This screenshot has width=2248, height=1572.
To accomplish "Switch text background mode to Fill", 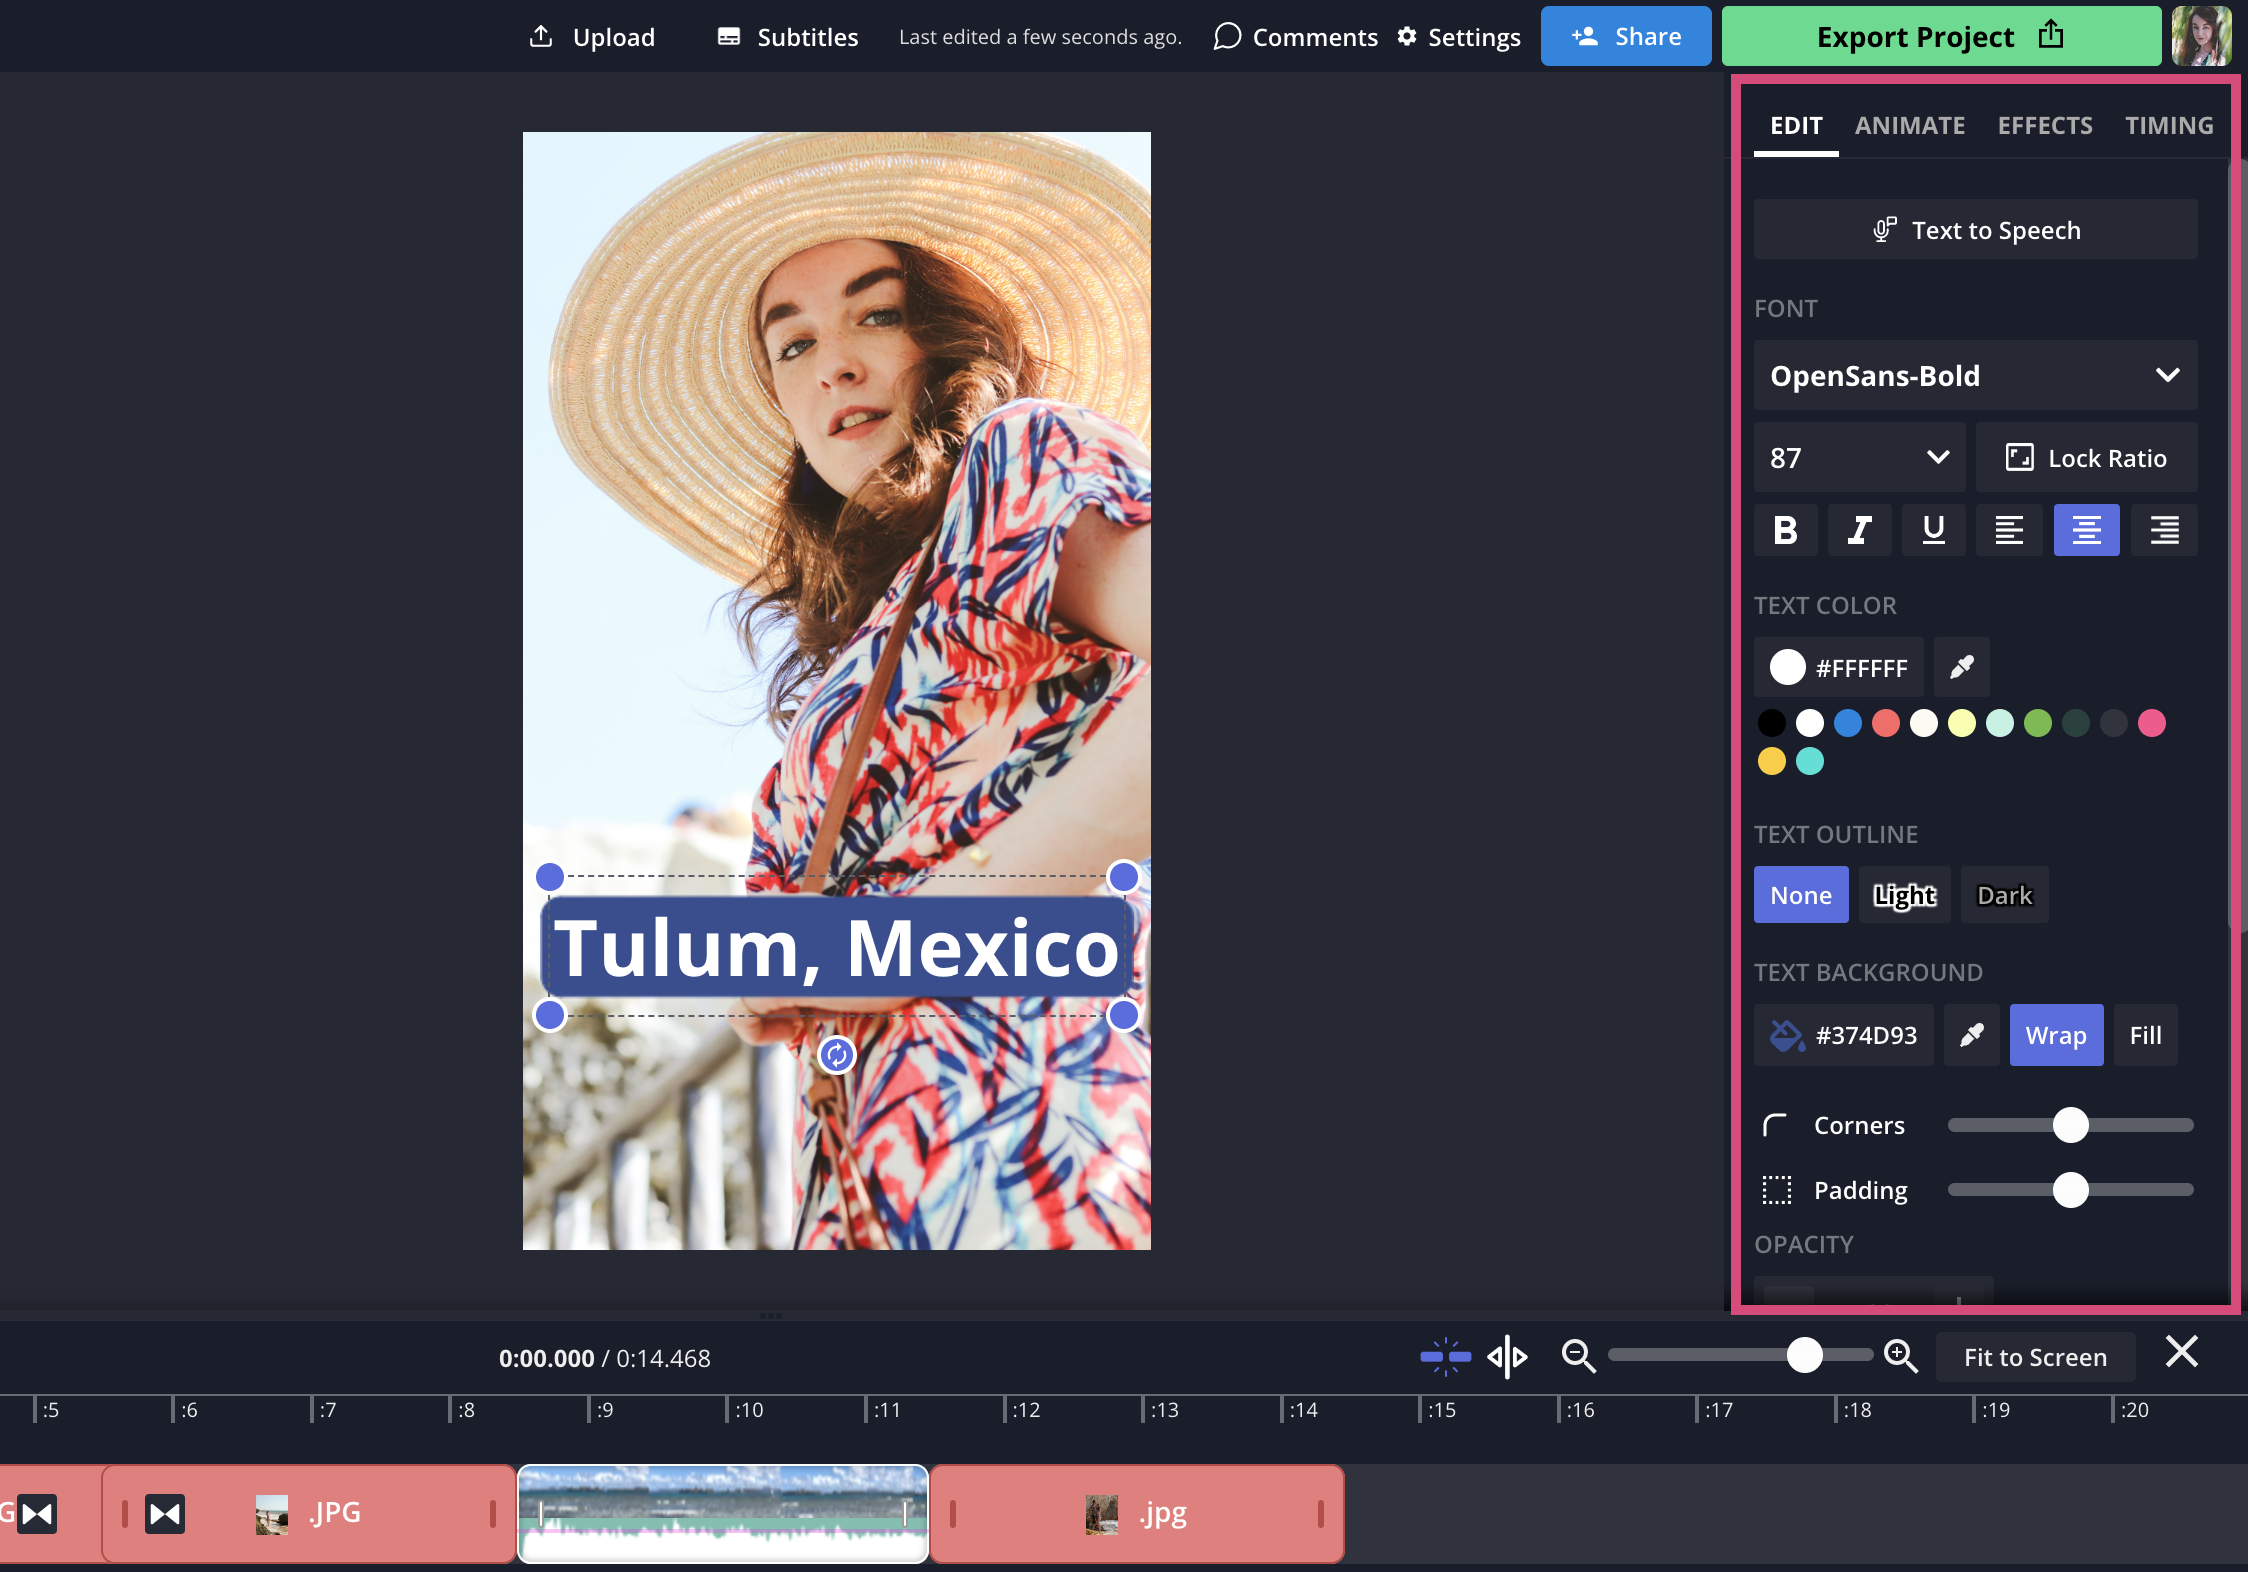I will tap(2145, 1035).
